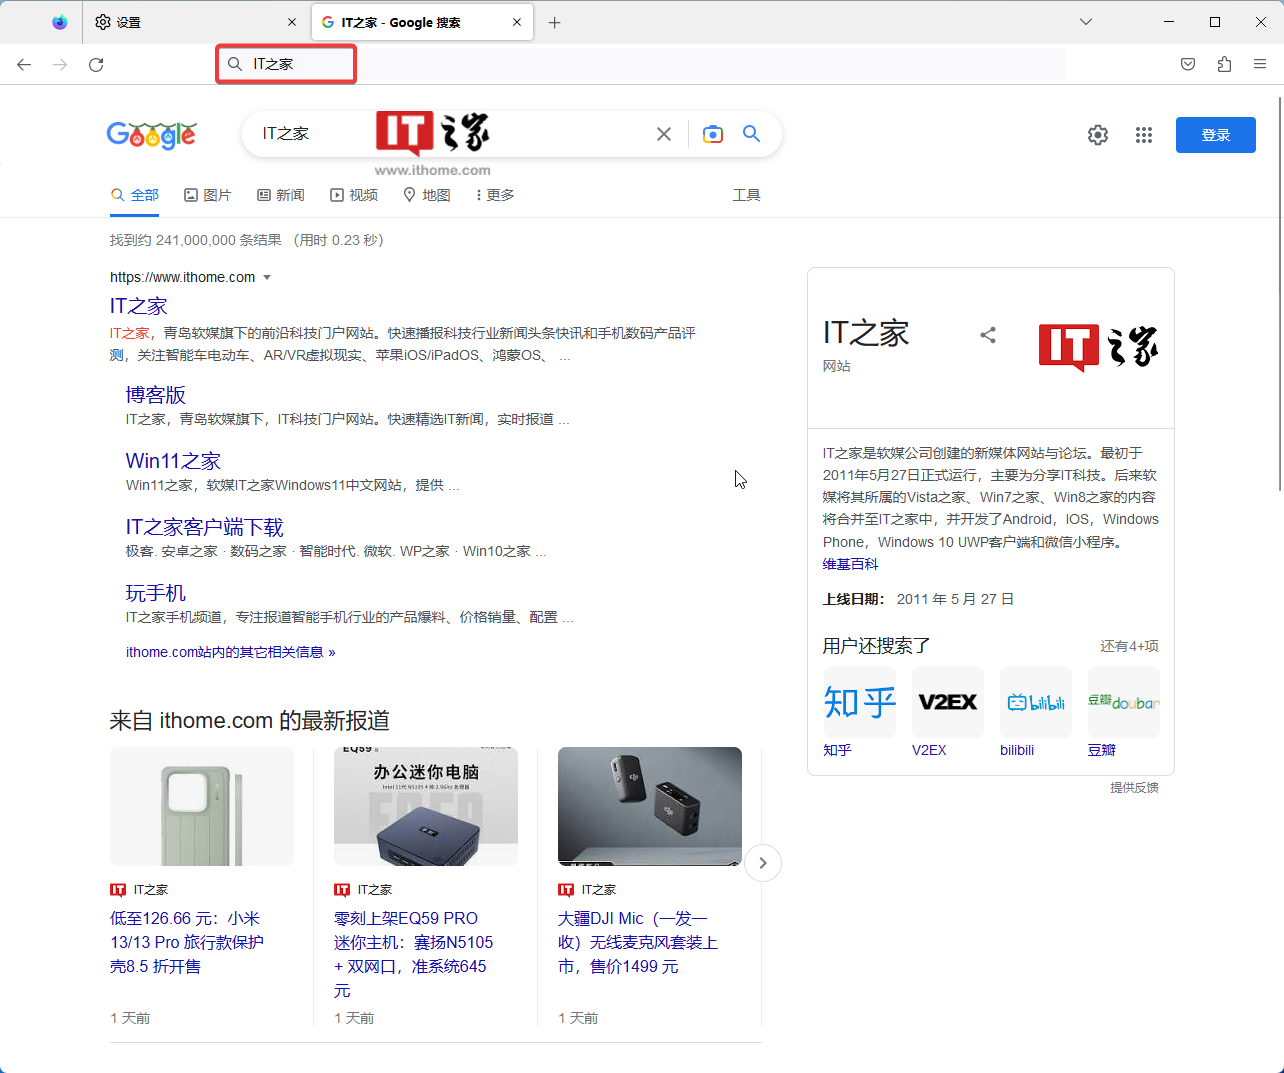Open Google quick settings gear
The height and width of the screenshot is (1073, 1284).
point(1098,135)
